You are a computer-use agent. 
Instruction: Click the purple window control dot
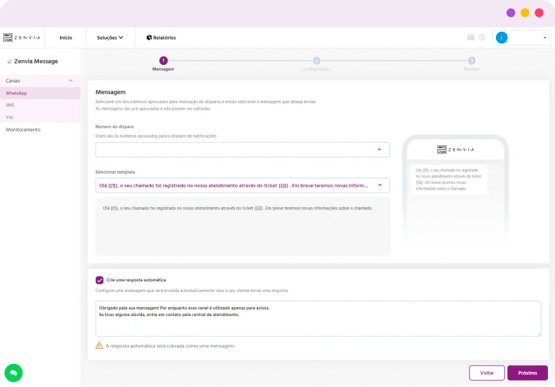click(x=510, y=13)
